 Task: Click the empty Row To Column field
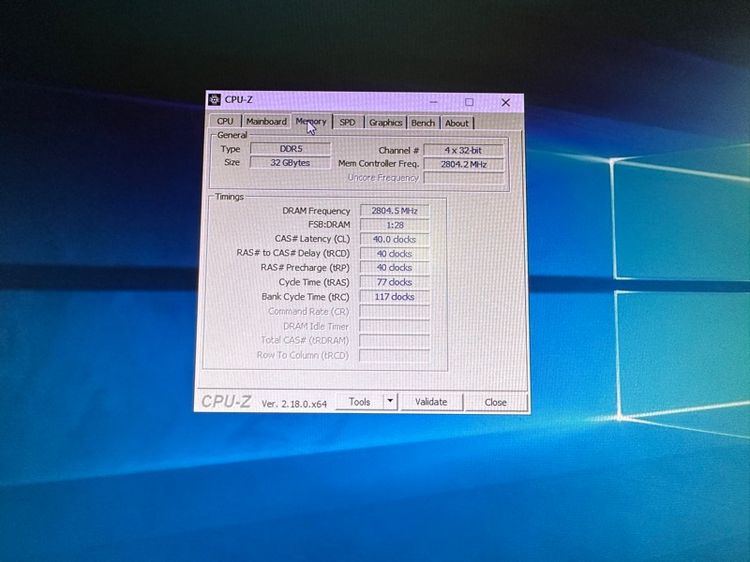coord(395,355)
